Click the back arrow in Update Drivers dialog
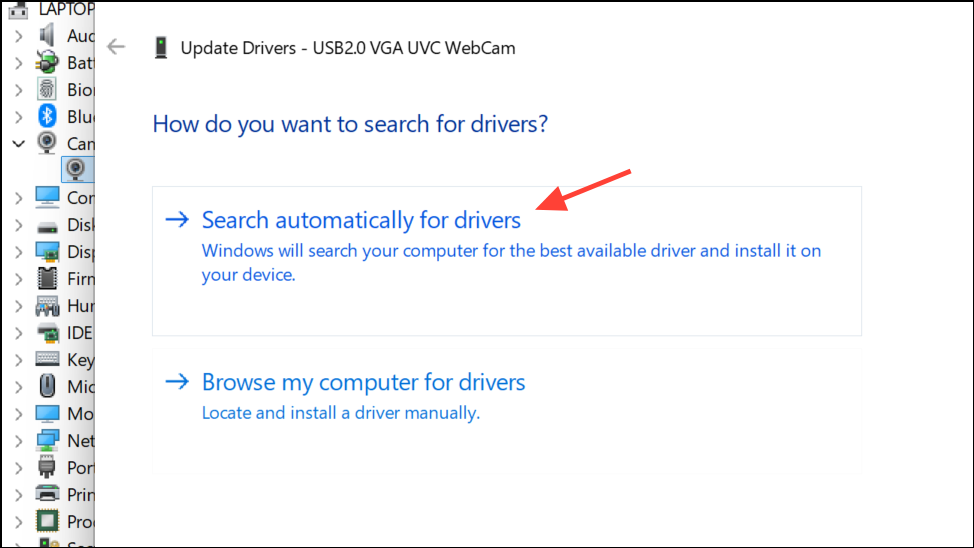 (116, 47)
